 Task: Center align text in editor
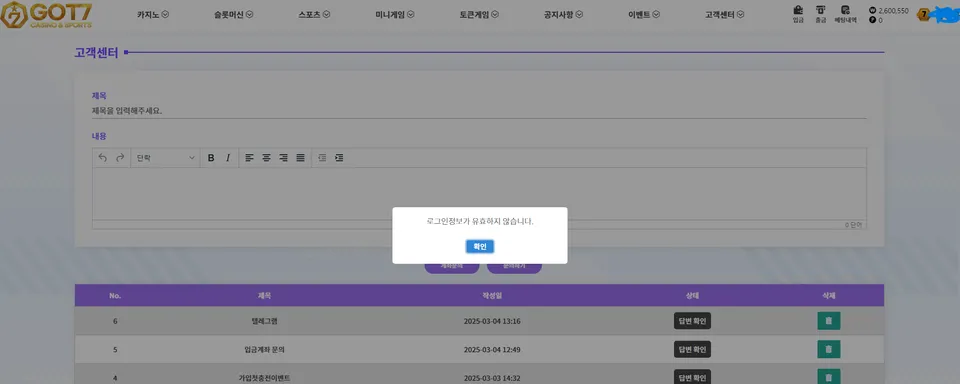click(x=266, y=157)
